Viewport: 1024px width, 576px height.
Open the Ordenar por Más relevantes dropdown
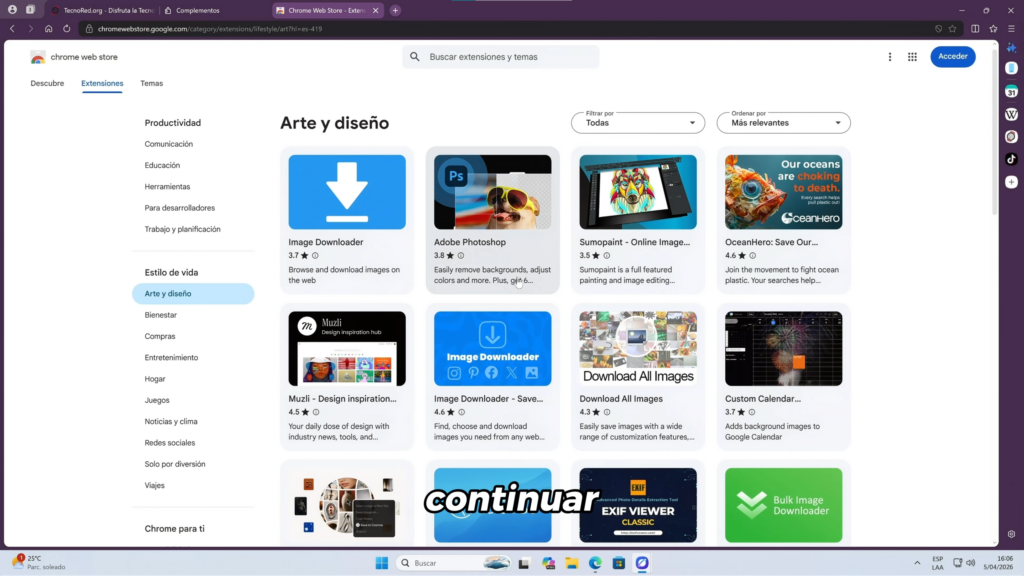coord(783,122)
